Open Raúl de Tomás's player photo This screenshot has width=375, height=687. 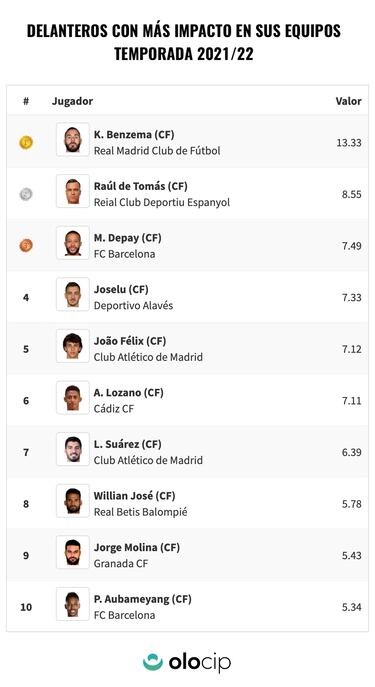pyautogui.click(x=73, y=191)
